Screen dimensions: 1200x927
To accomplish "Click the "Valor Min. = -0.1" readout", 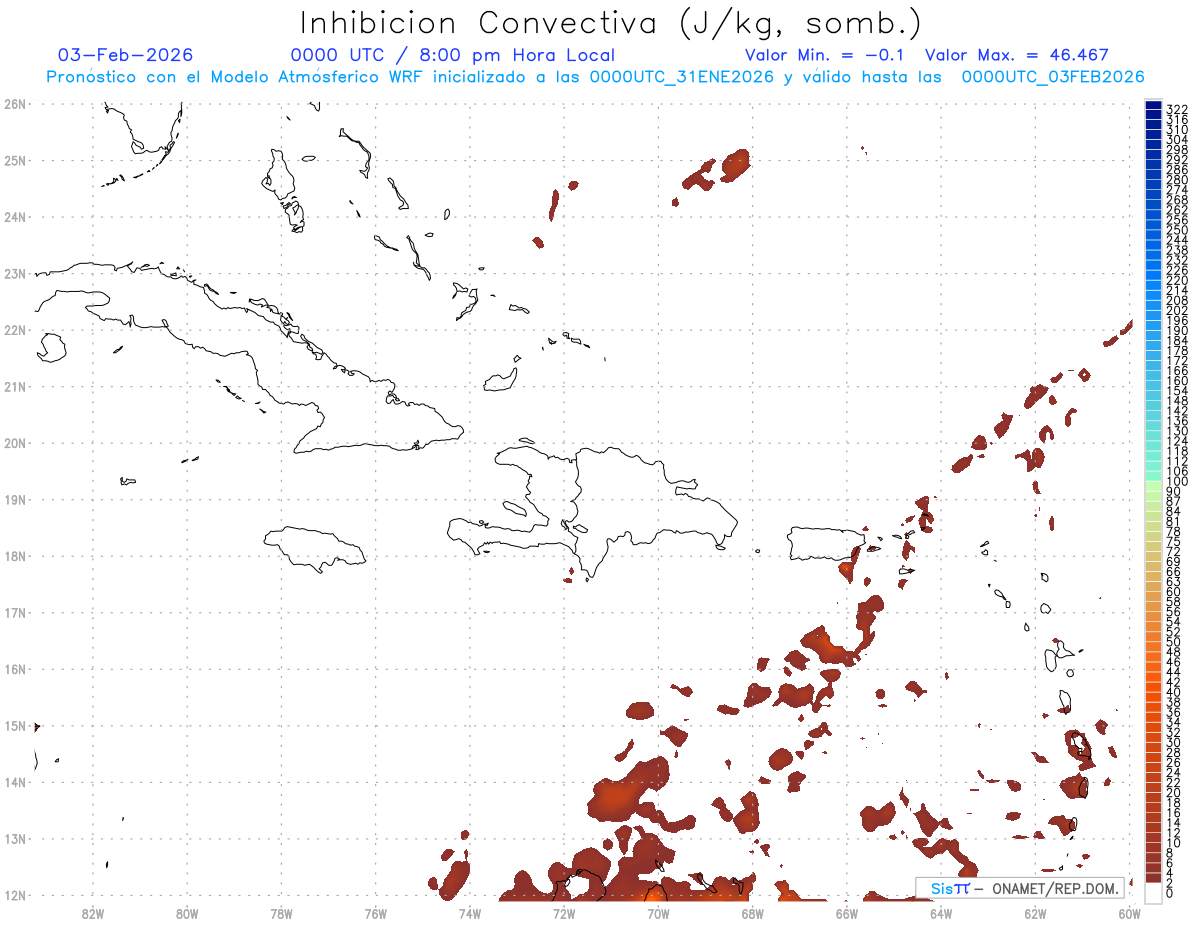I will point(825,55).
